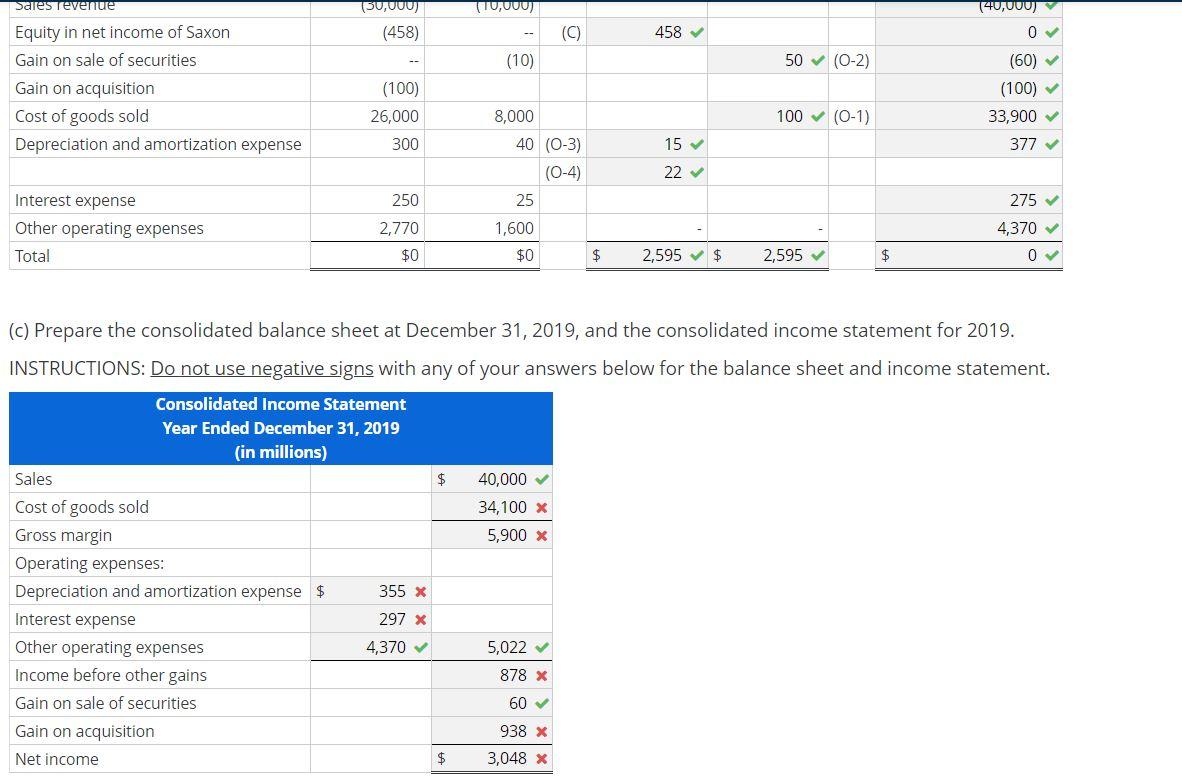
Task: Click the green checkmark beside Sales 40,000
Action: 541,479
